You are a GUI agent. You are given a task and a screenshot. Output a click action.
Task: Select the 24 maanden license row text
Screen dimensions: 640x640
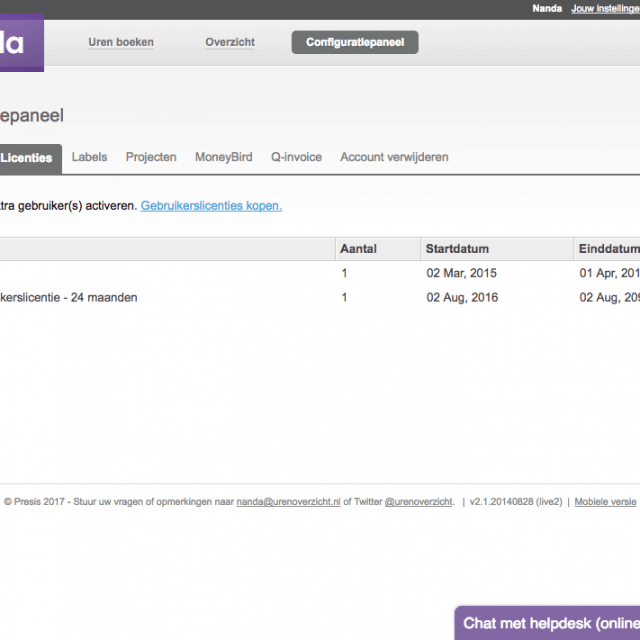pyautogui.click(x=69, y=298)
